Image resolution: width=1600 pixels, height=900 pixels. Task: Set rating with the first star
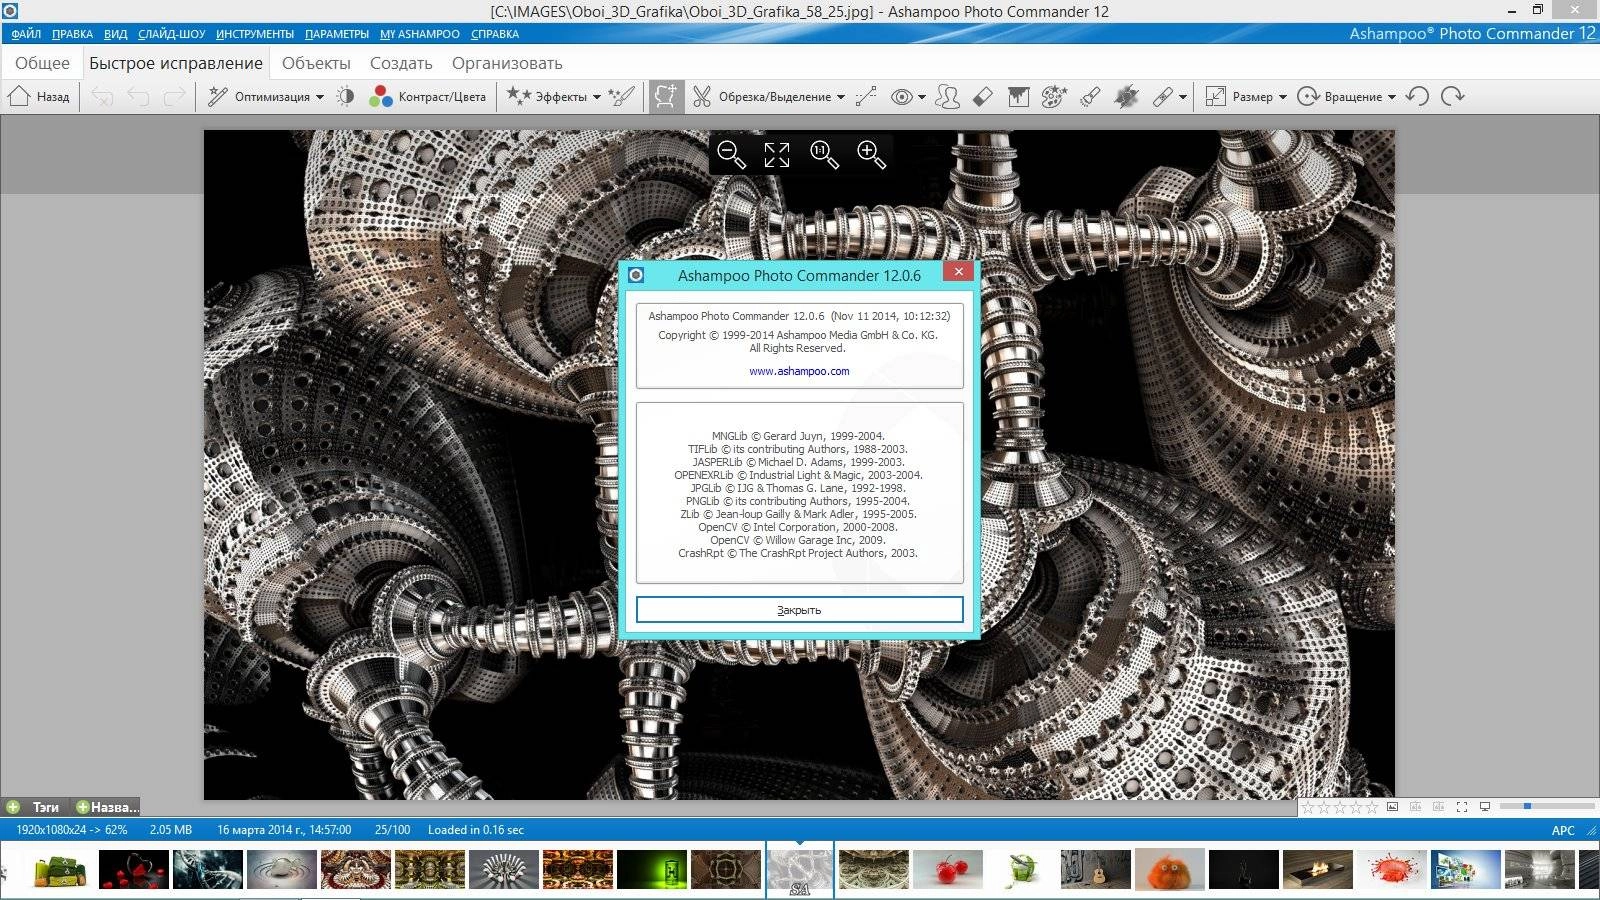tap(1308, 807)
